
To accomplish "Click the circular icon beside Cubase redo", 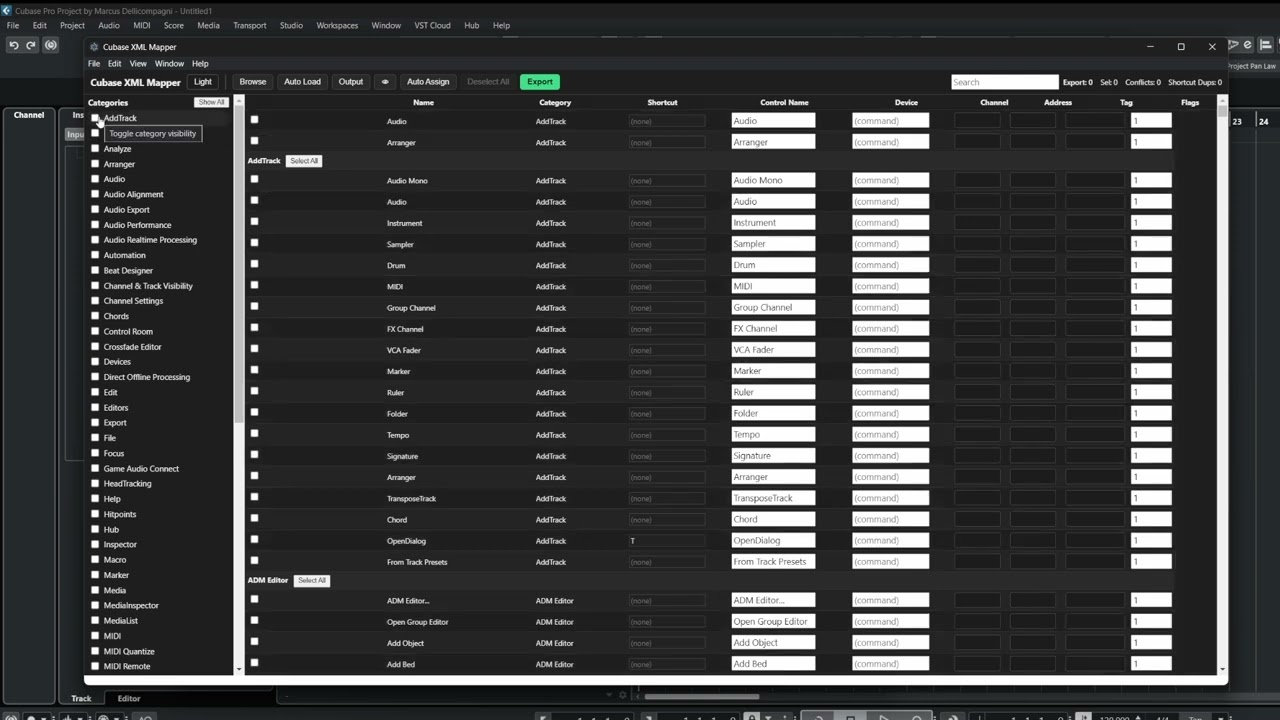I will [x=51, y=45].
